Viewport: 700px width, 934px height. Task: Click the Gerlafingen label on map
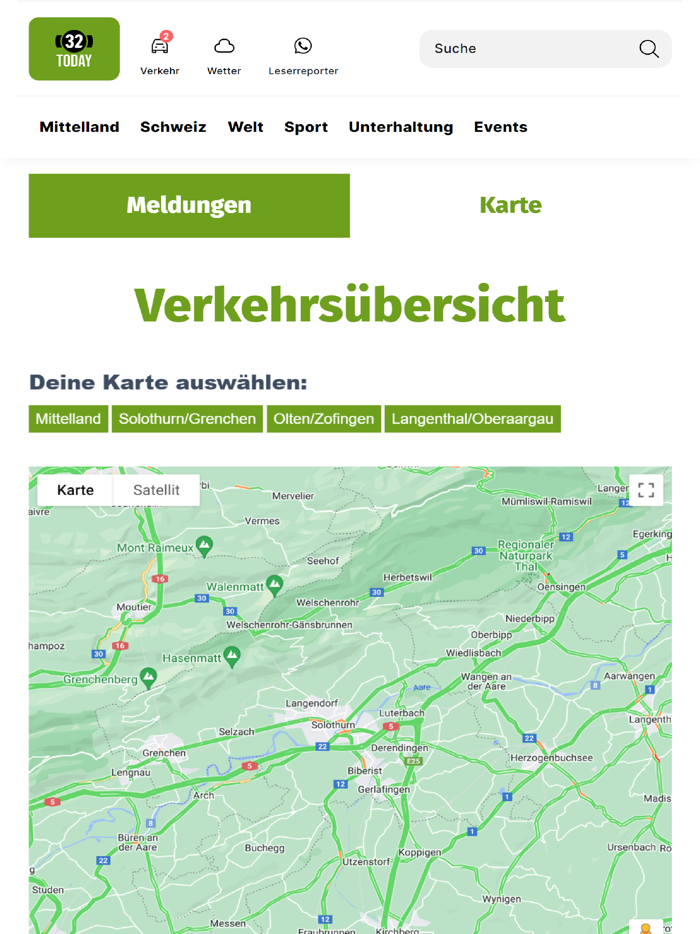384,789
